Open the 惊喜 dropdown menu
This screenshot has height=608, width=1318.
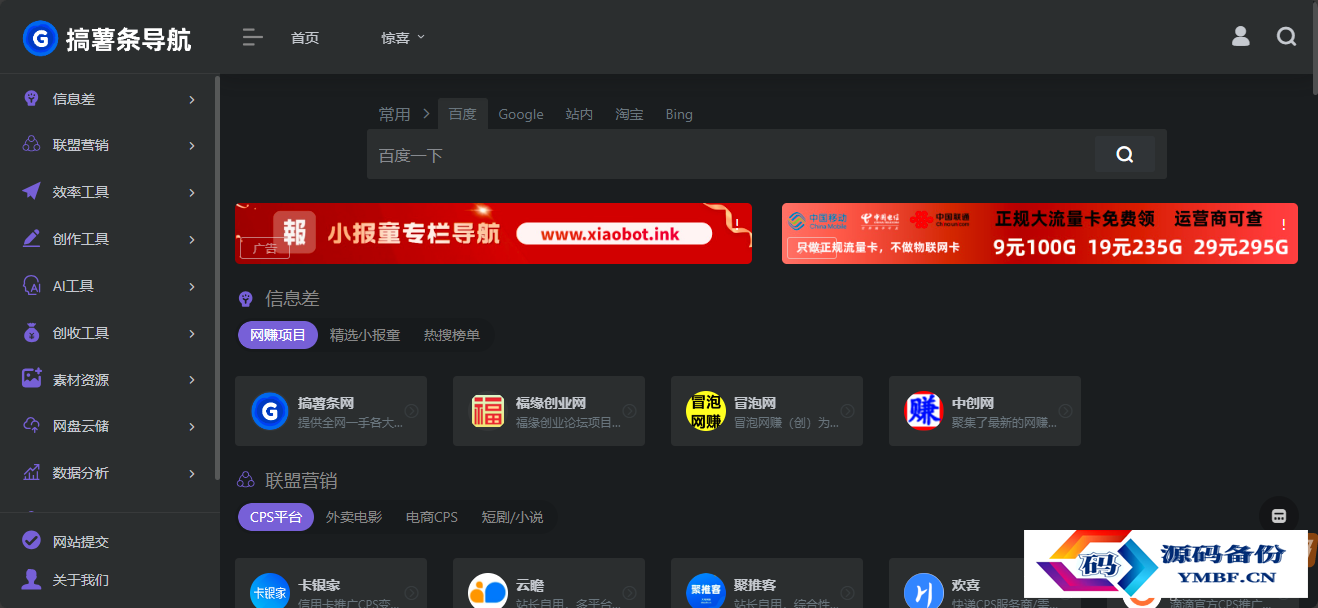[403, 38]
